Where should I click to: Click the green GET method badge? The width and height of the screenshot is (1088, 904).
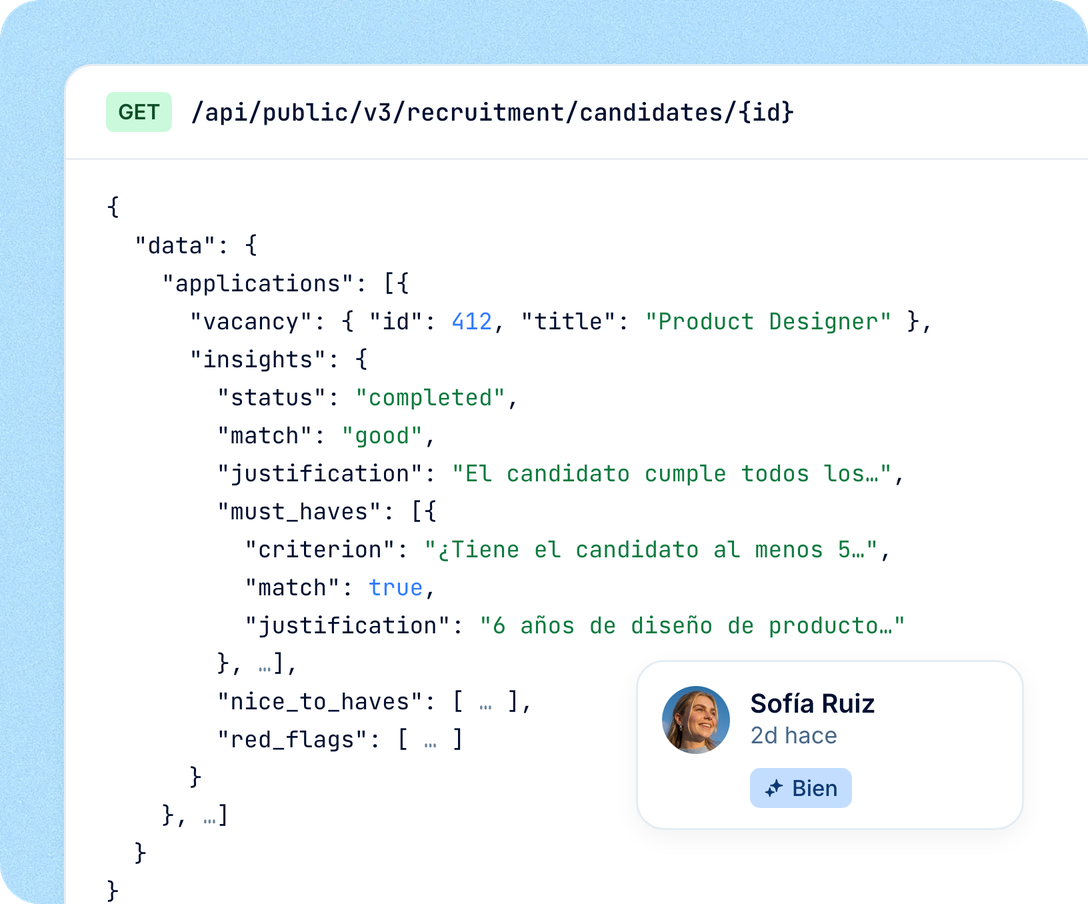tap(139, 112)
